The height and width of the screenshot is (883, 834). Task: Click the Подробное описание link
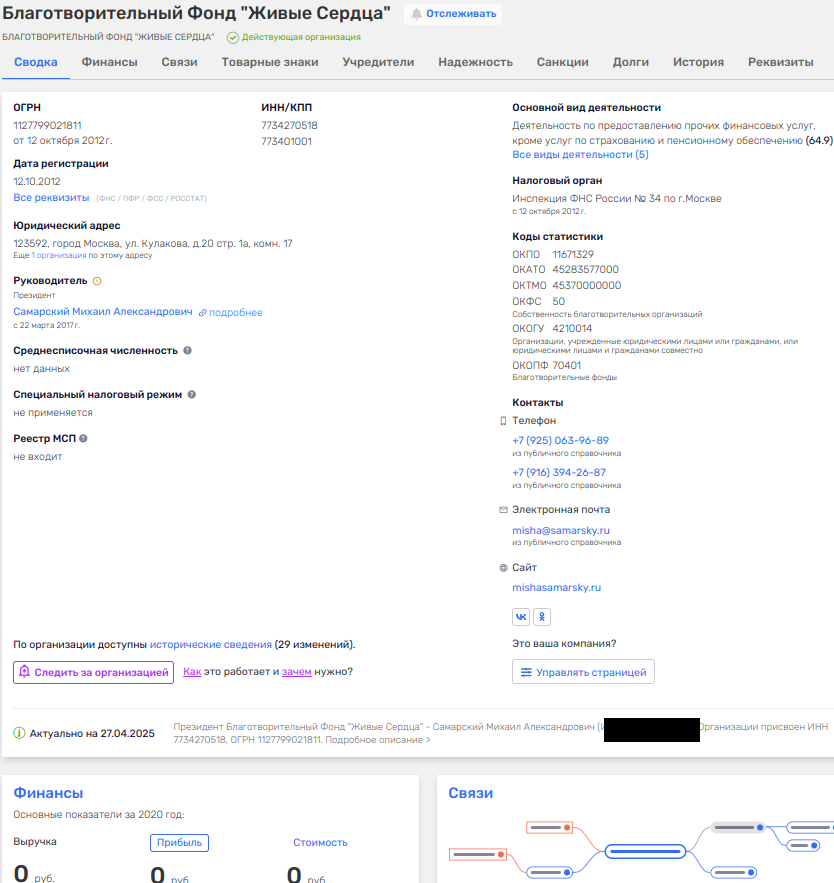tap(377, 740)
